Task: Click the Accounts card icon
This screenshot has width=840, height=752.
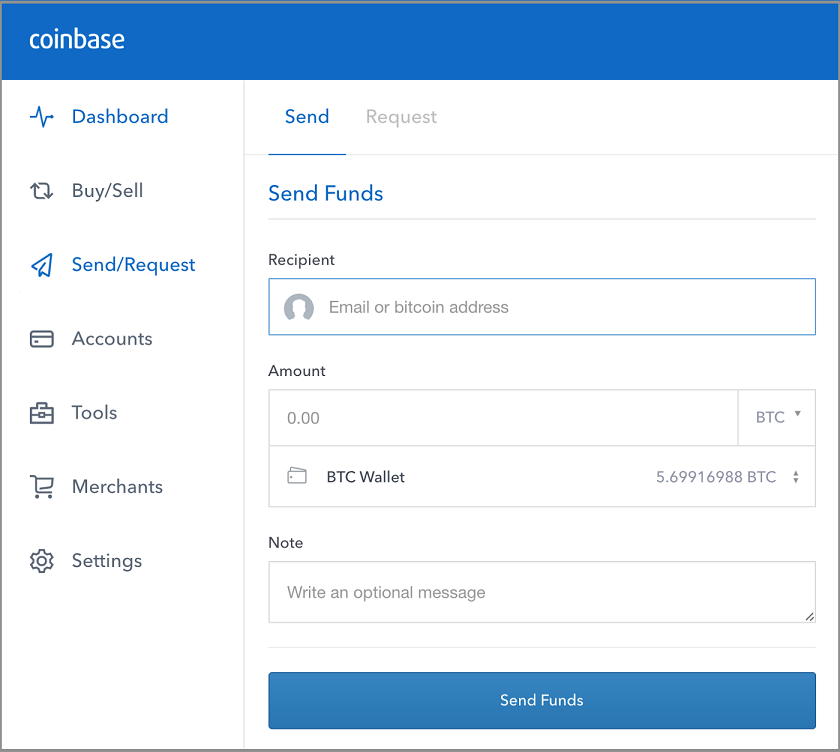Action: click(42, 339)
